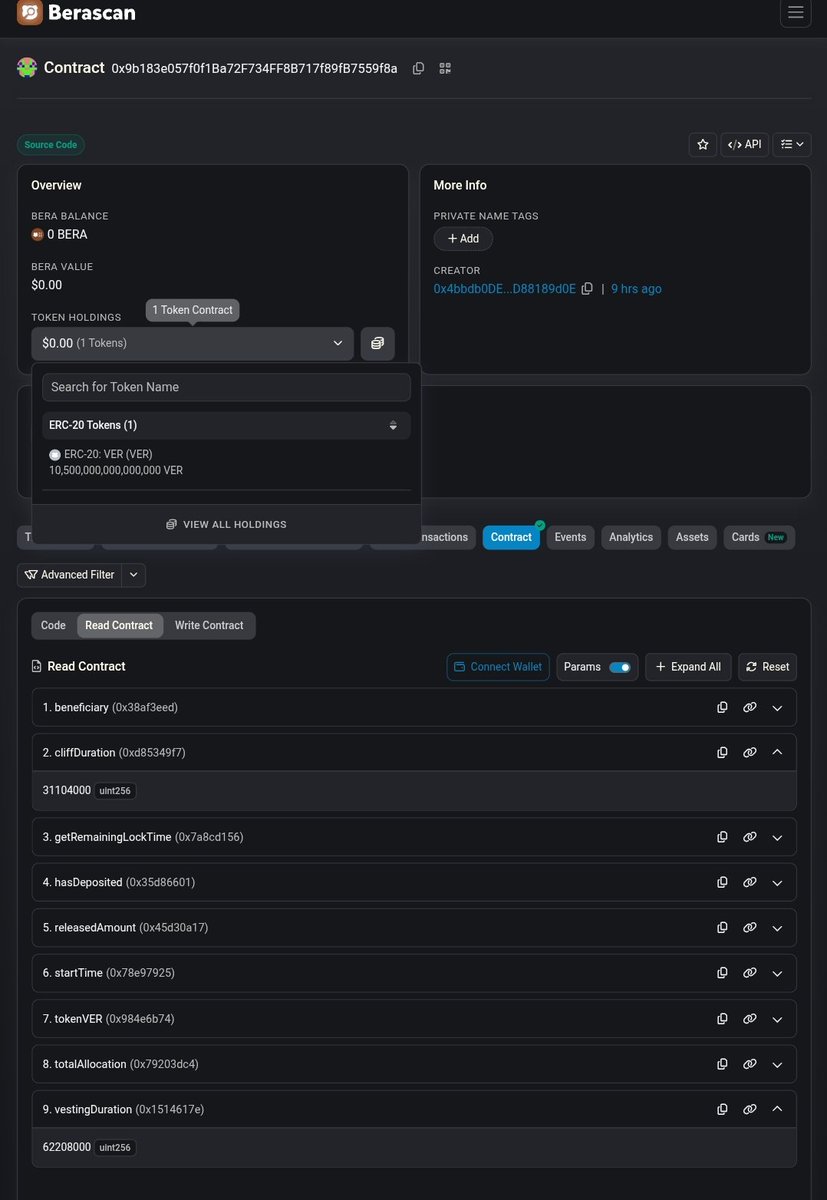Copy permalink for hasDeposited method
Image resolution: width=827 pixels, height=1200 pixels.
(x=749, y=883)
